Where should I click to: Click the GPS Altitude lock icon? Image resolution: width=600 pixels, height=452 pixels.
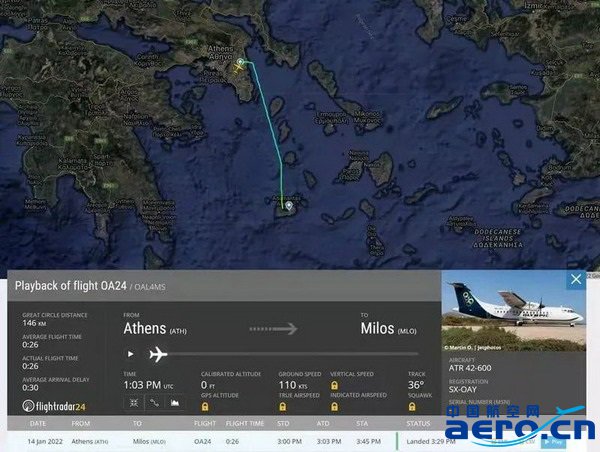tap(205, 406)
